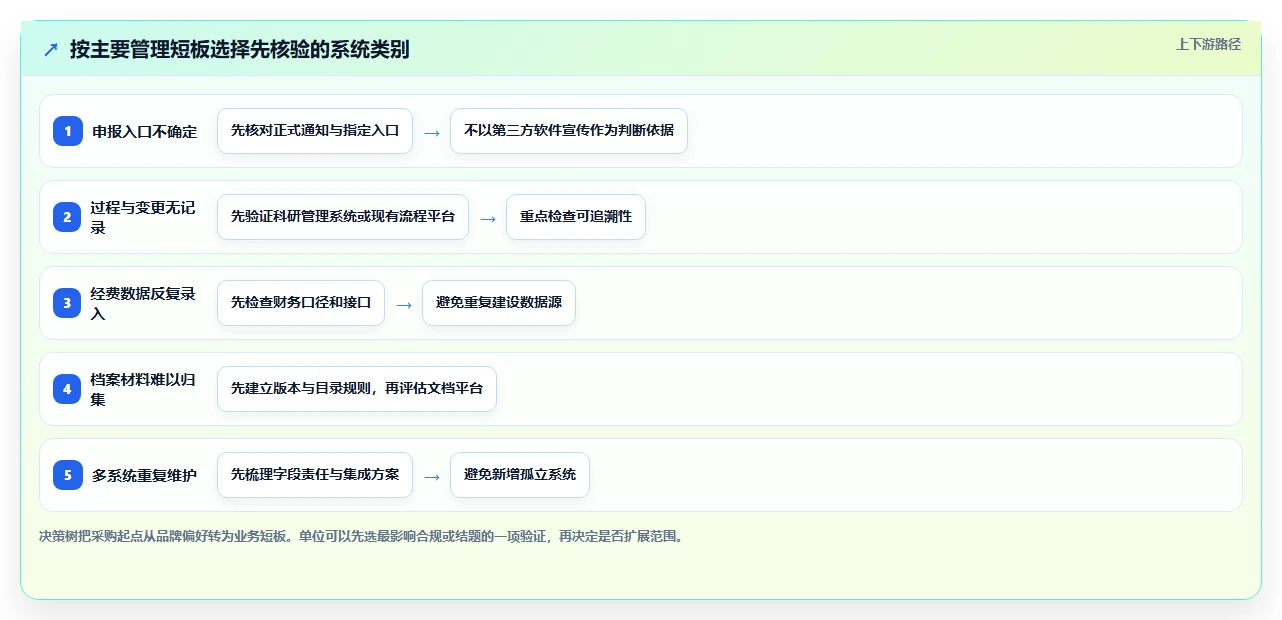Open the 避免新增孤立系统 box
Screen dimensions: 1282x620
coord(520,475)
